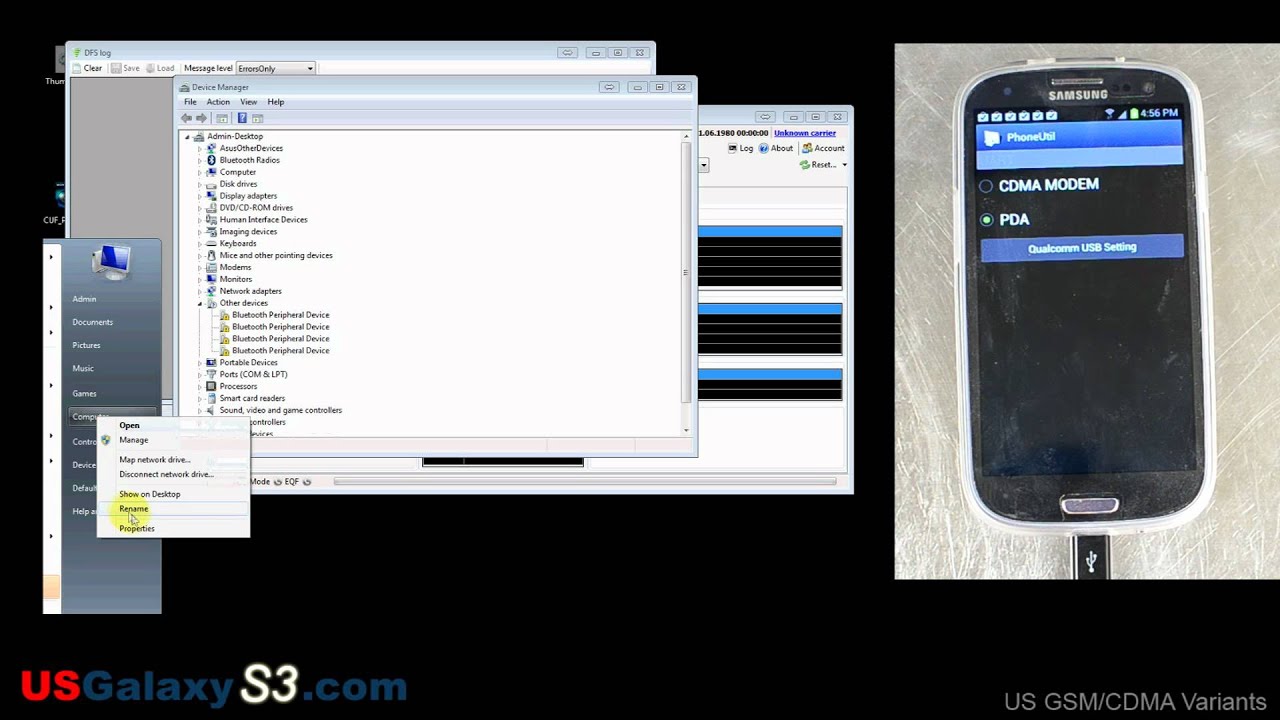This screenshot has width=1280, height=720.
Task: Click the Processors icon in the device tree
Action: pos(211,386)
